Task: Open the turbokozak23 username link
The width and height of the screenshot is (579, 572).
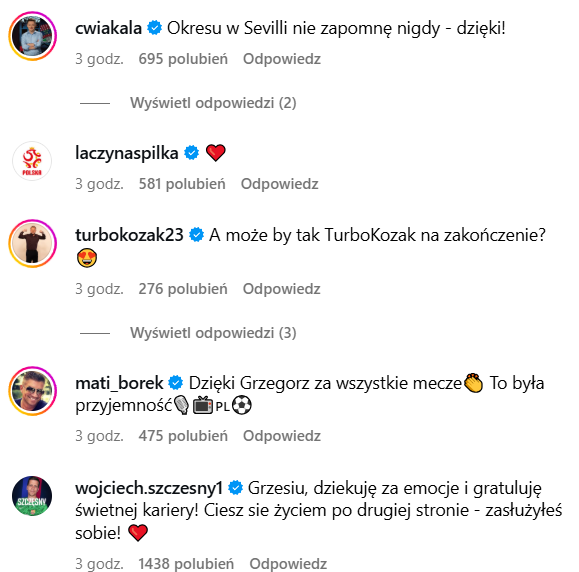Action: (x=129, y=235)
